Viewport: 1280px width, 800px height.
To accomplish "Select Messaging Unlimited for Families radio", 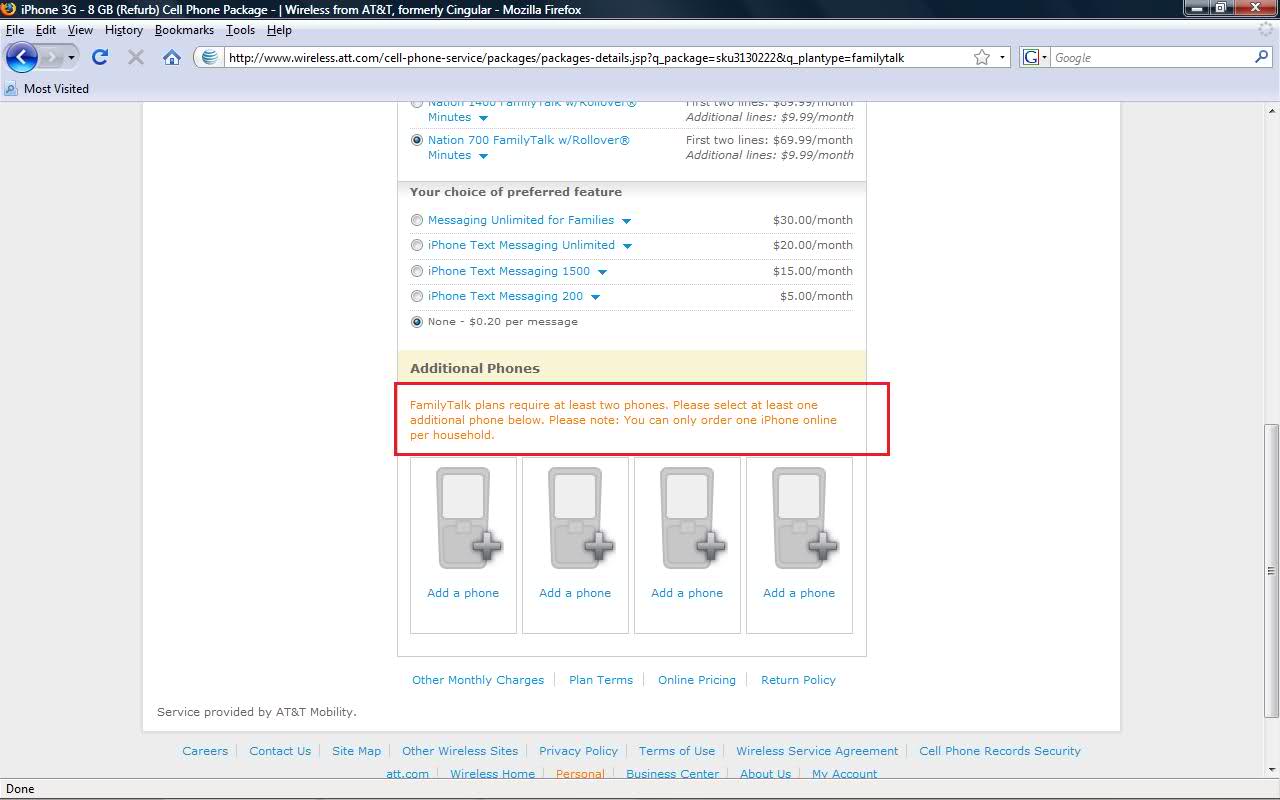I will [x=417, y=220].
